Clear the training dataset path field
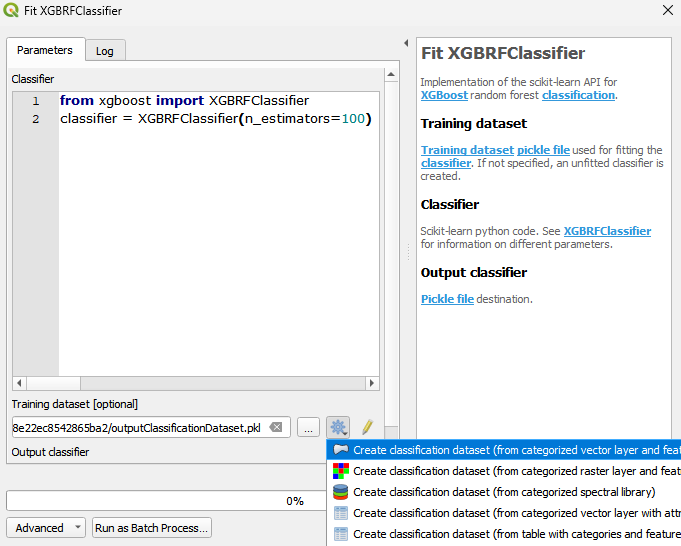This screenshot has width=681, height=546. pyautogui.click(x=276, y=427)
